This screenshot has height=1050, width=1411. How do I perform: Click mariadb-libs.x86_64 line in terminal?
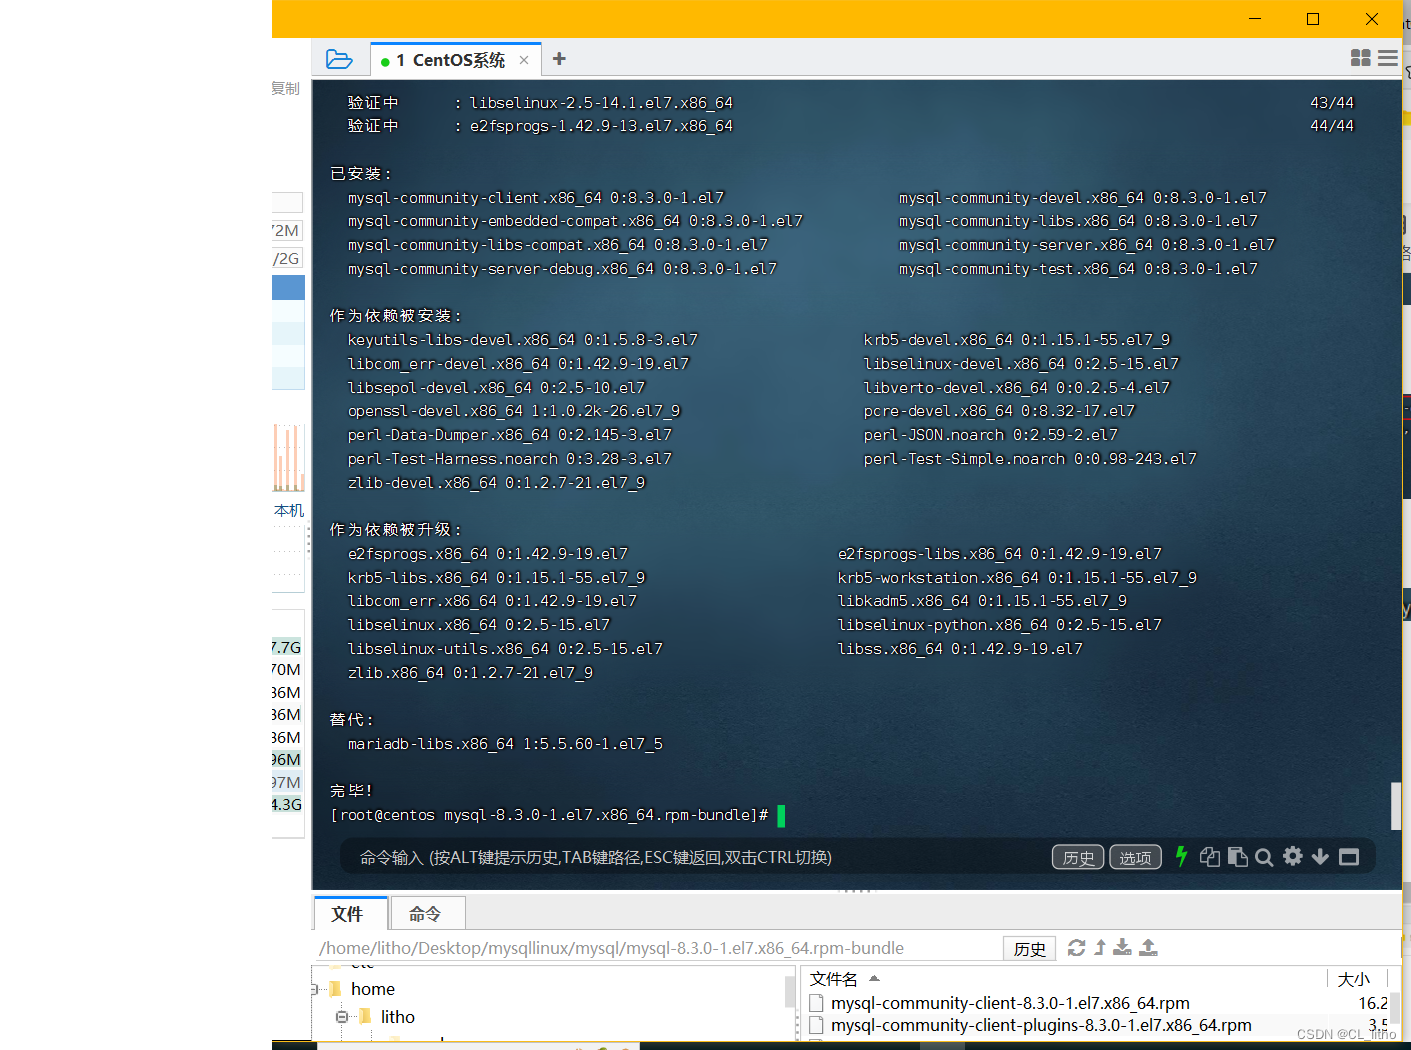(505, 744)
